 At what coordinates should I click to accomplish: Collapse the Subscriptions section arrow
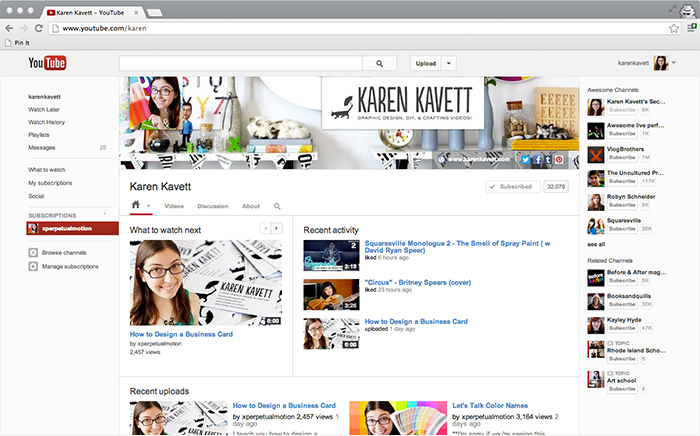click(104, 214)
